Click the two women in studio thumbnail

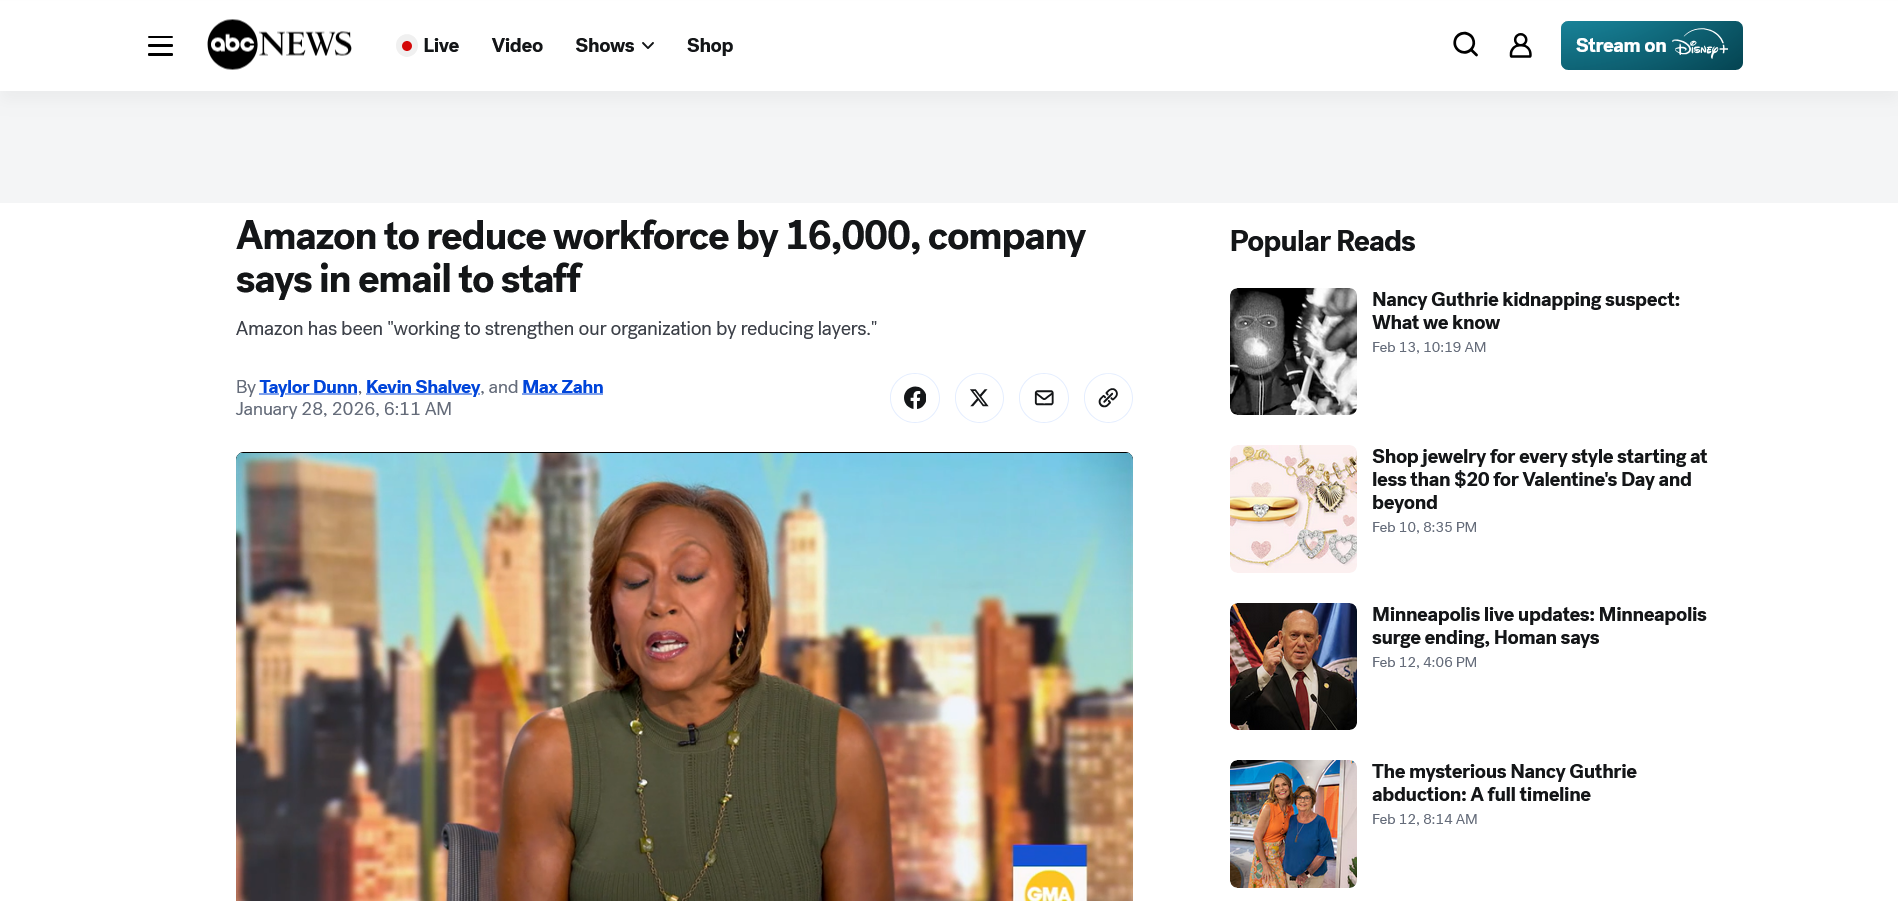(1293, 824)
